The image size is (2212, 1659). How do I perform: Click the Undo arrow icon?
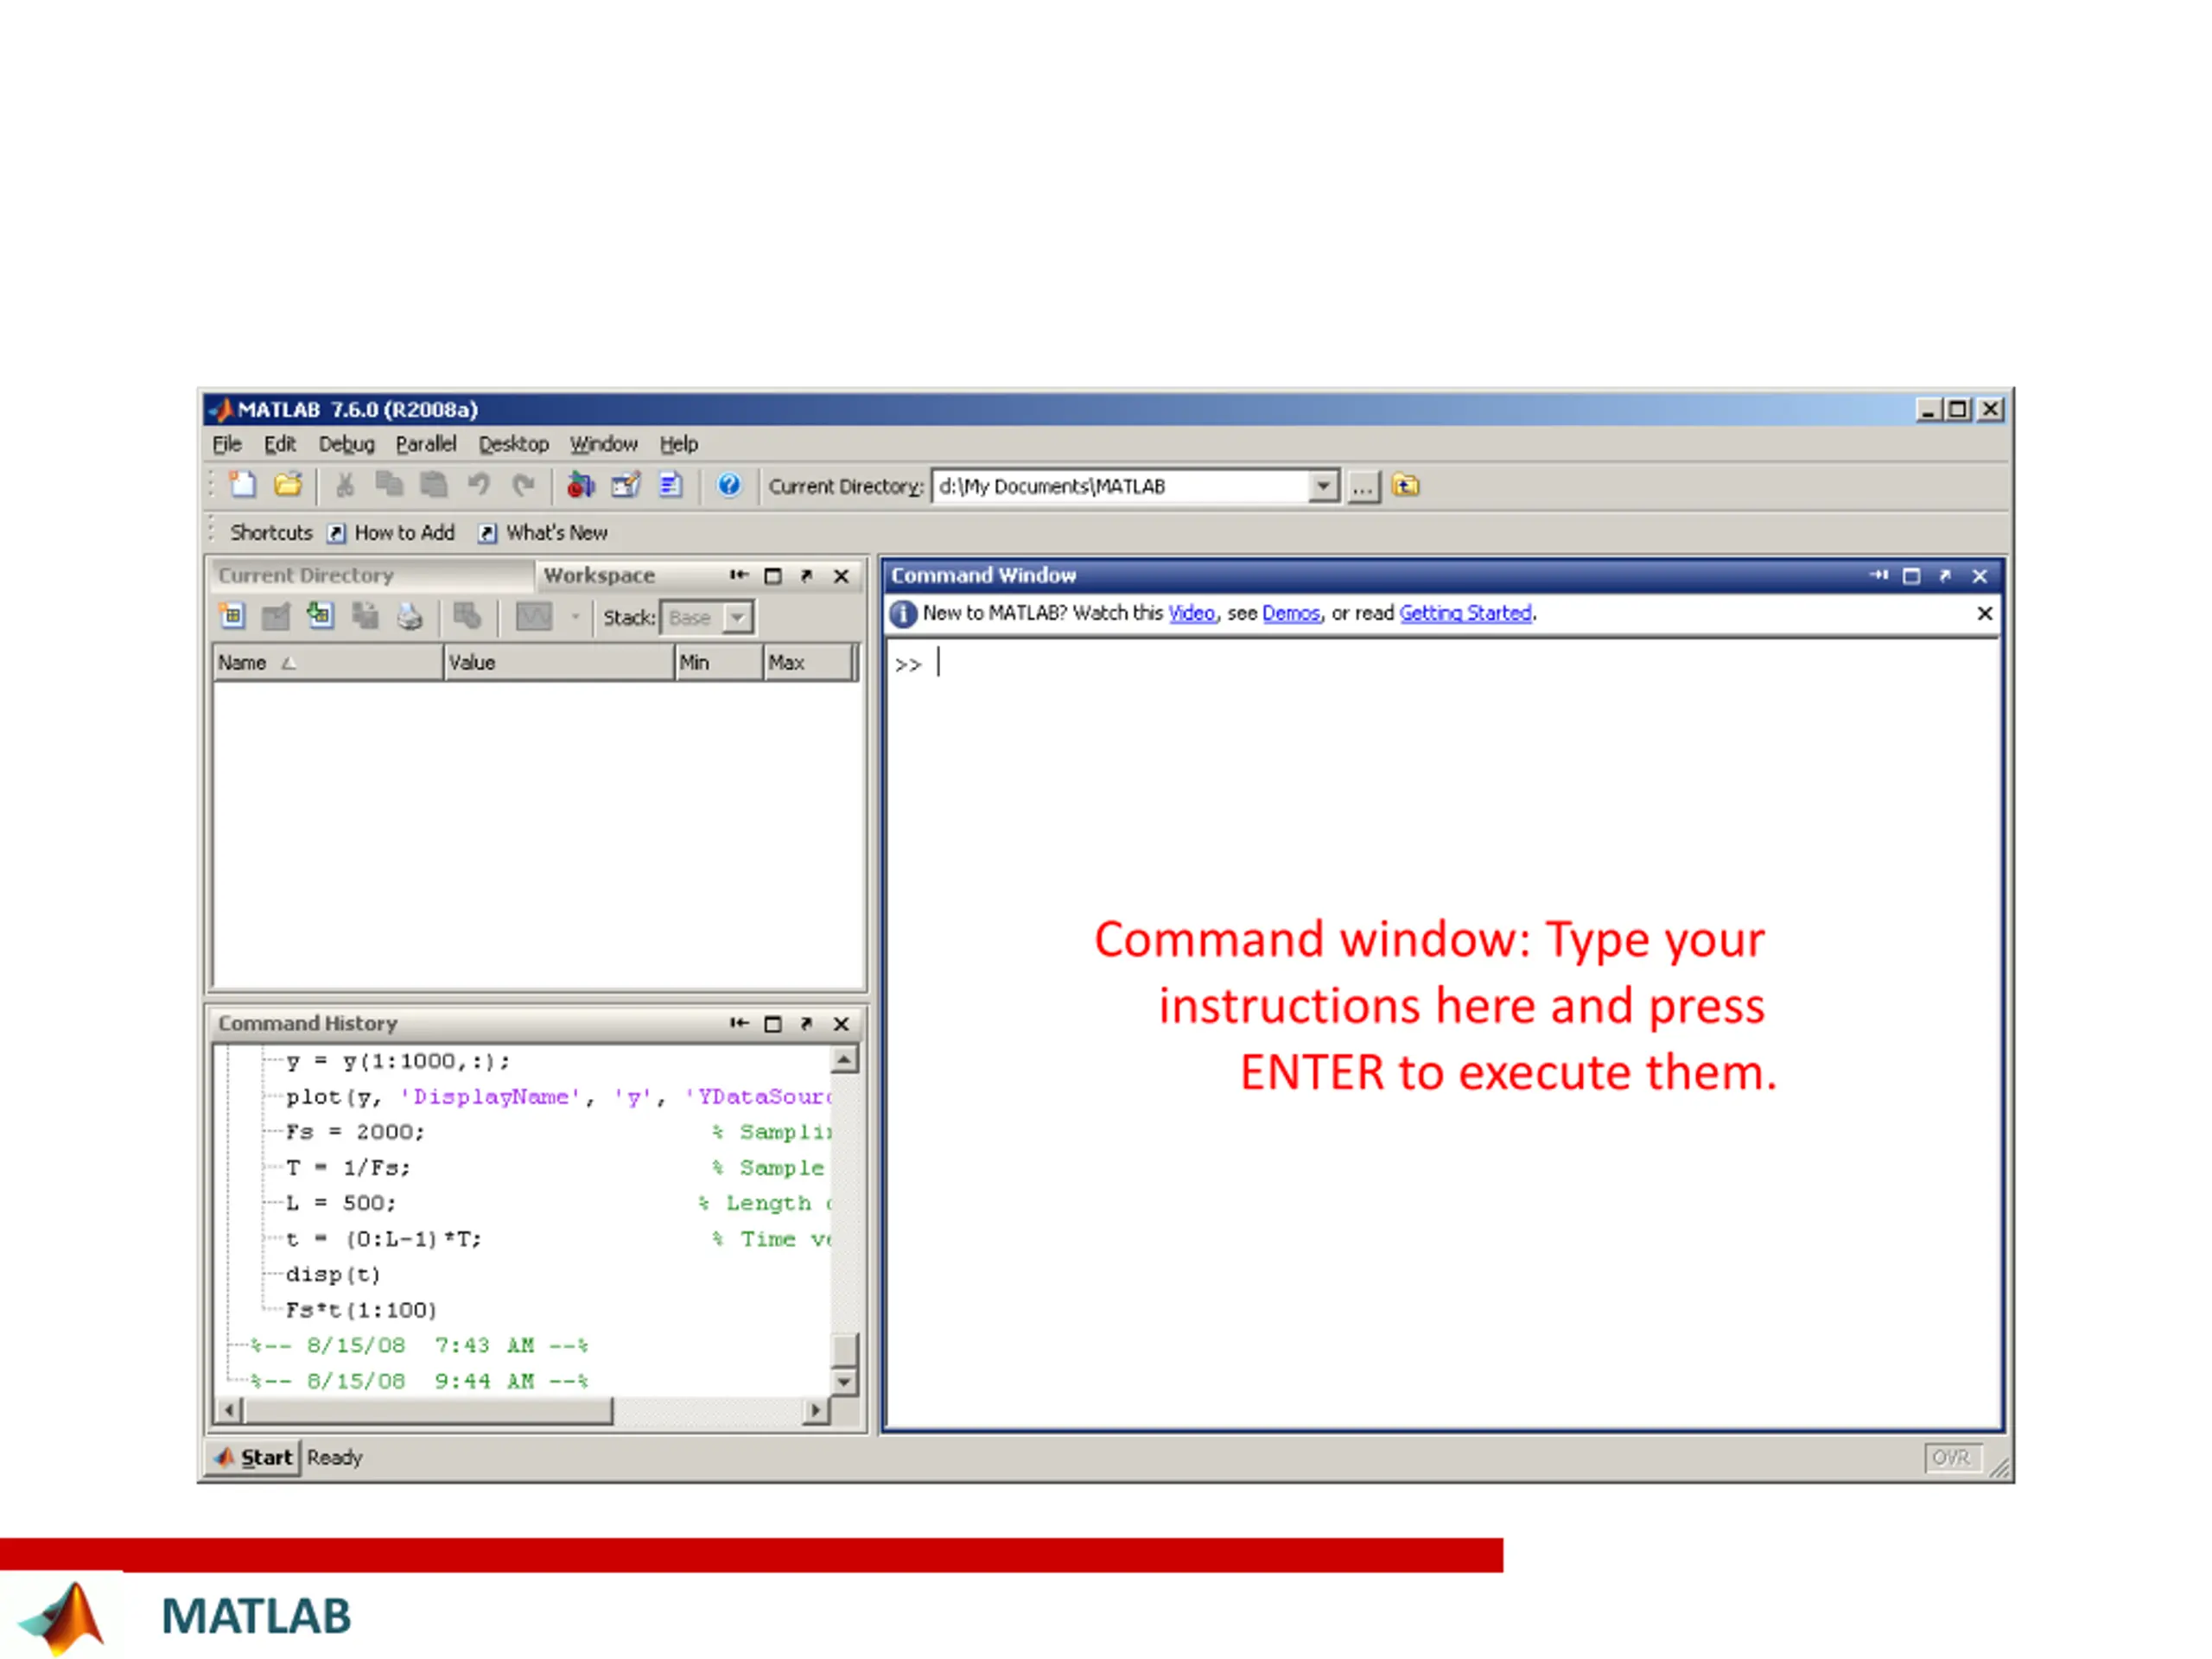pyautogui.click(x=479, y=486)
